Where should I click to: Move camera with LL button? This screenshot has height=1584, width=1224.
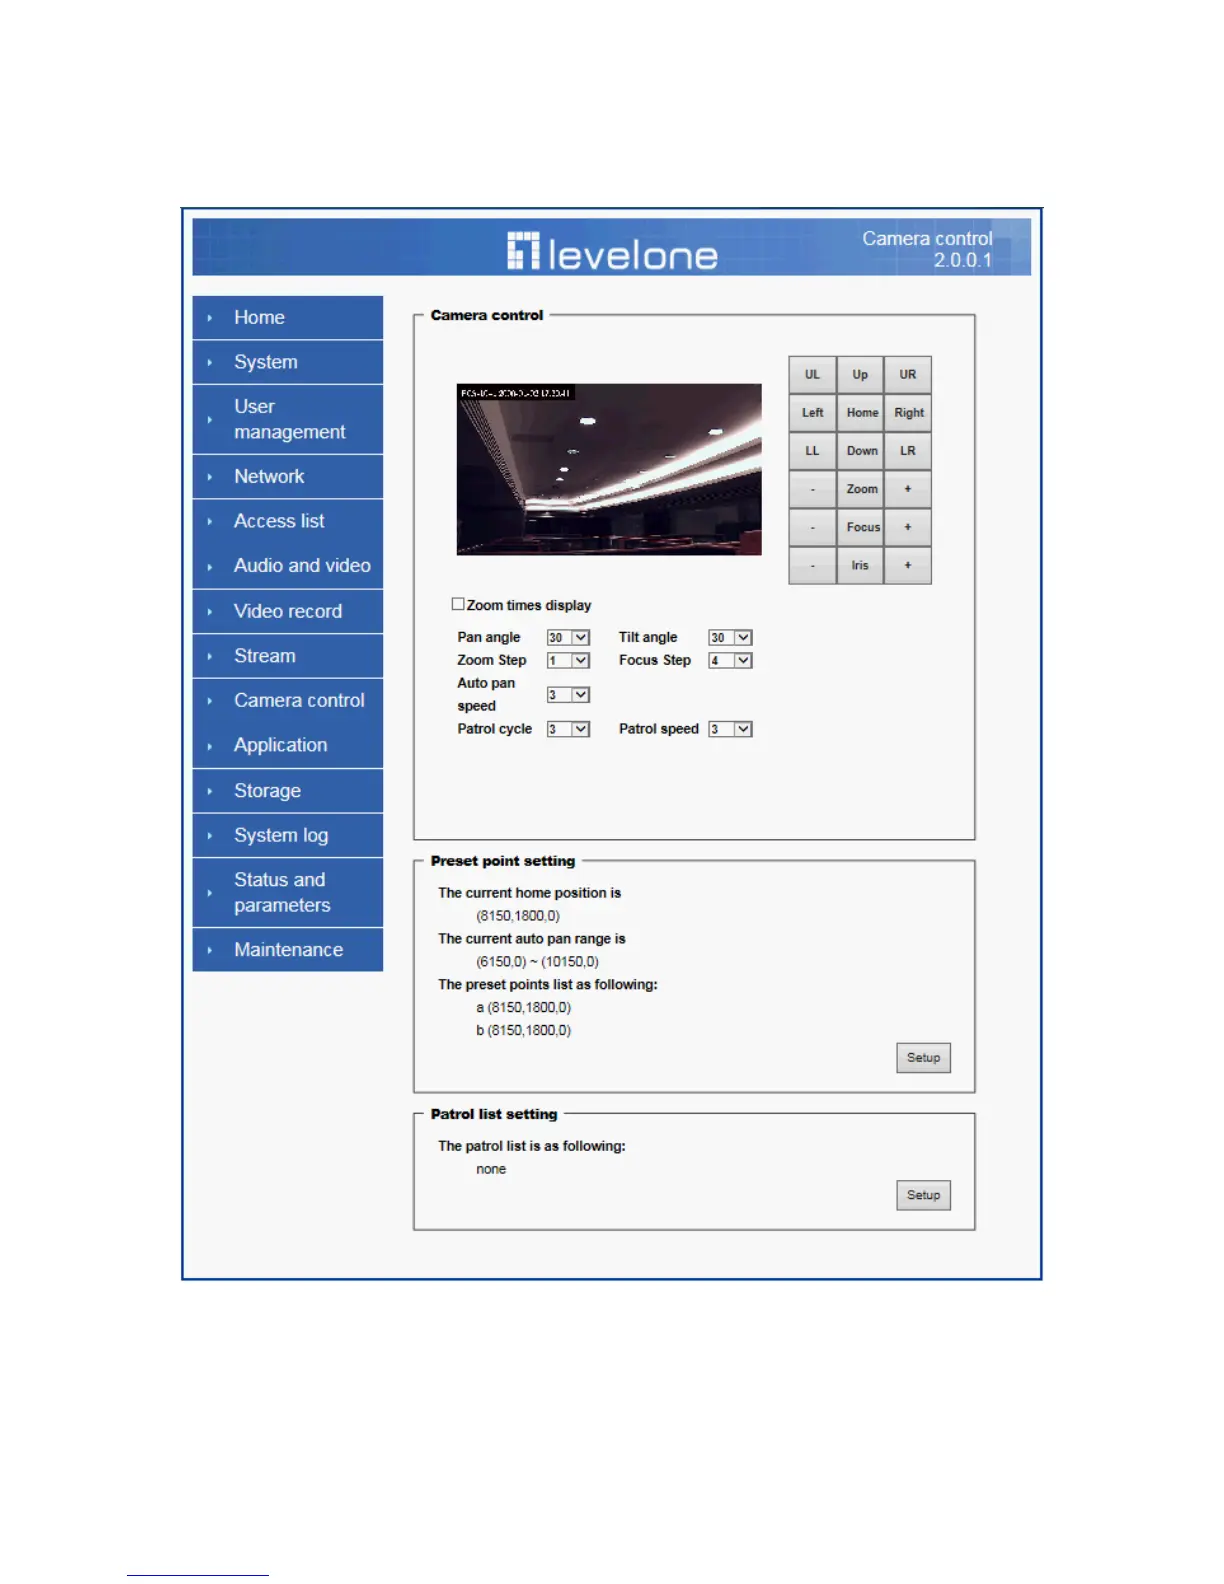[812, 451]
